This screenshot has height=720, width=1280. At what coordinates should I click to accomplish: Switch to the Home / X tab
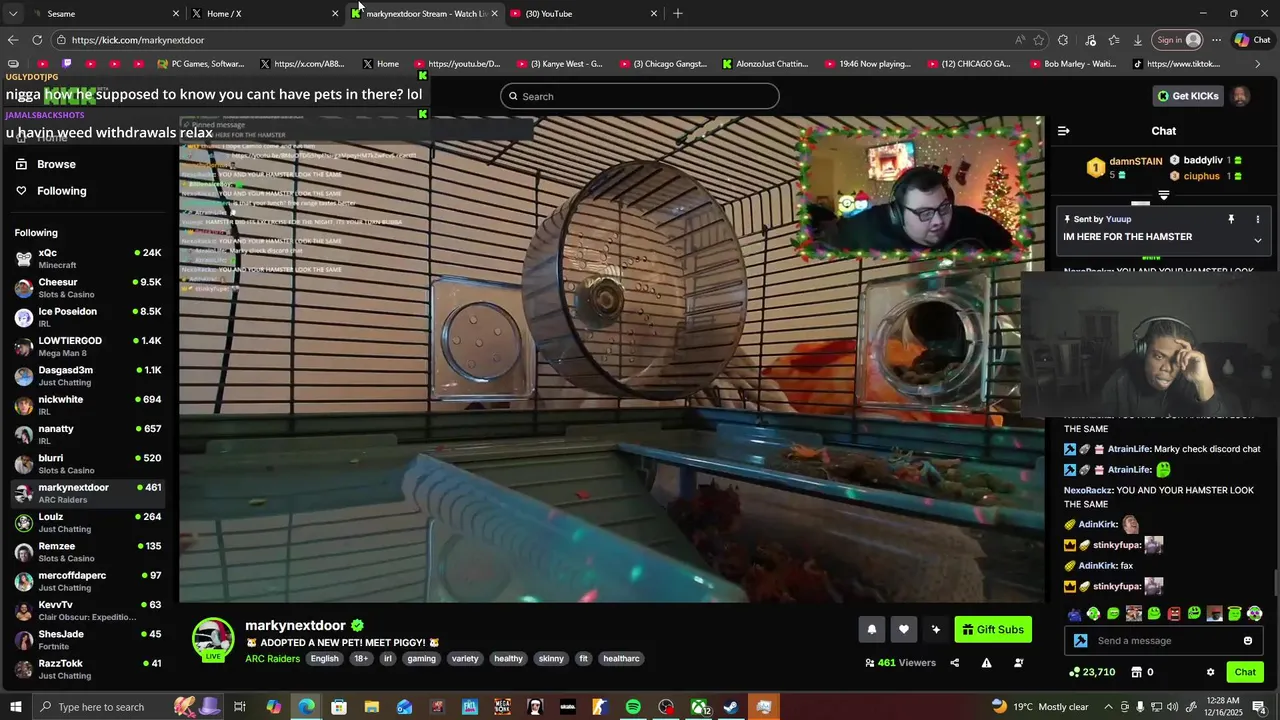click(265, 14)
